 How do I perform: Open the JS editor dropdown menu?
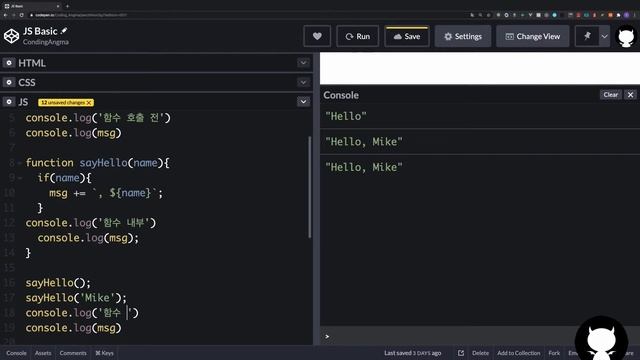[x=303, y=102]
